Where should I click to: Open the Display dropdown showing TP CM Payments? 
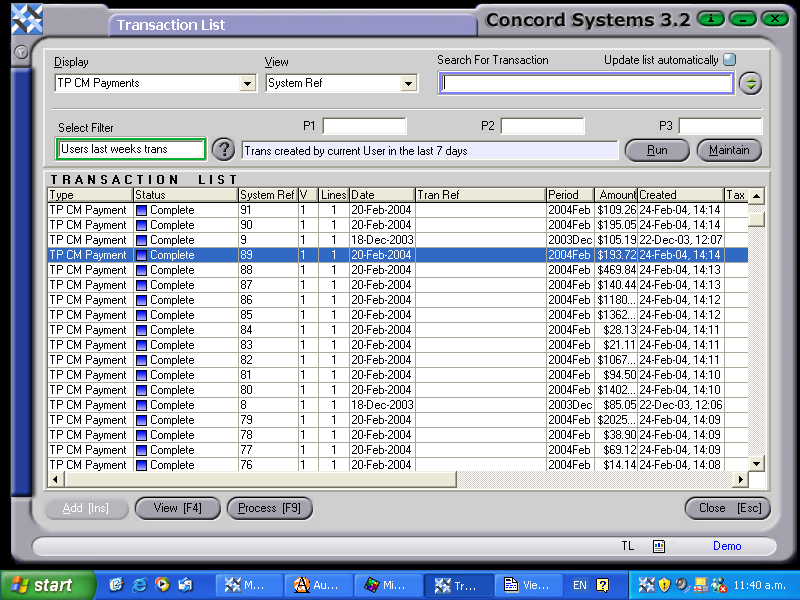tap(246, 84)
